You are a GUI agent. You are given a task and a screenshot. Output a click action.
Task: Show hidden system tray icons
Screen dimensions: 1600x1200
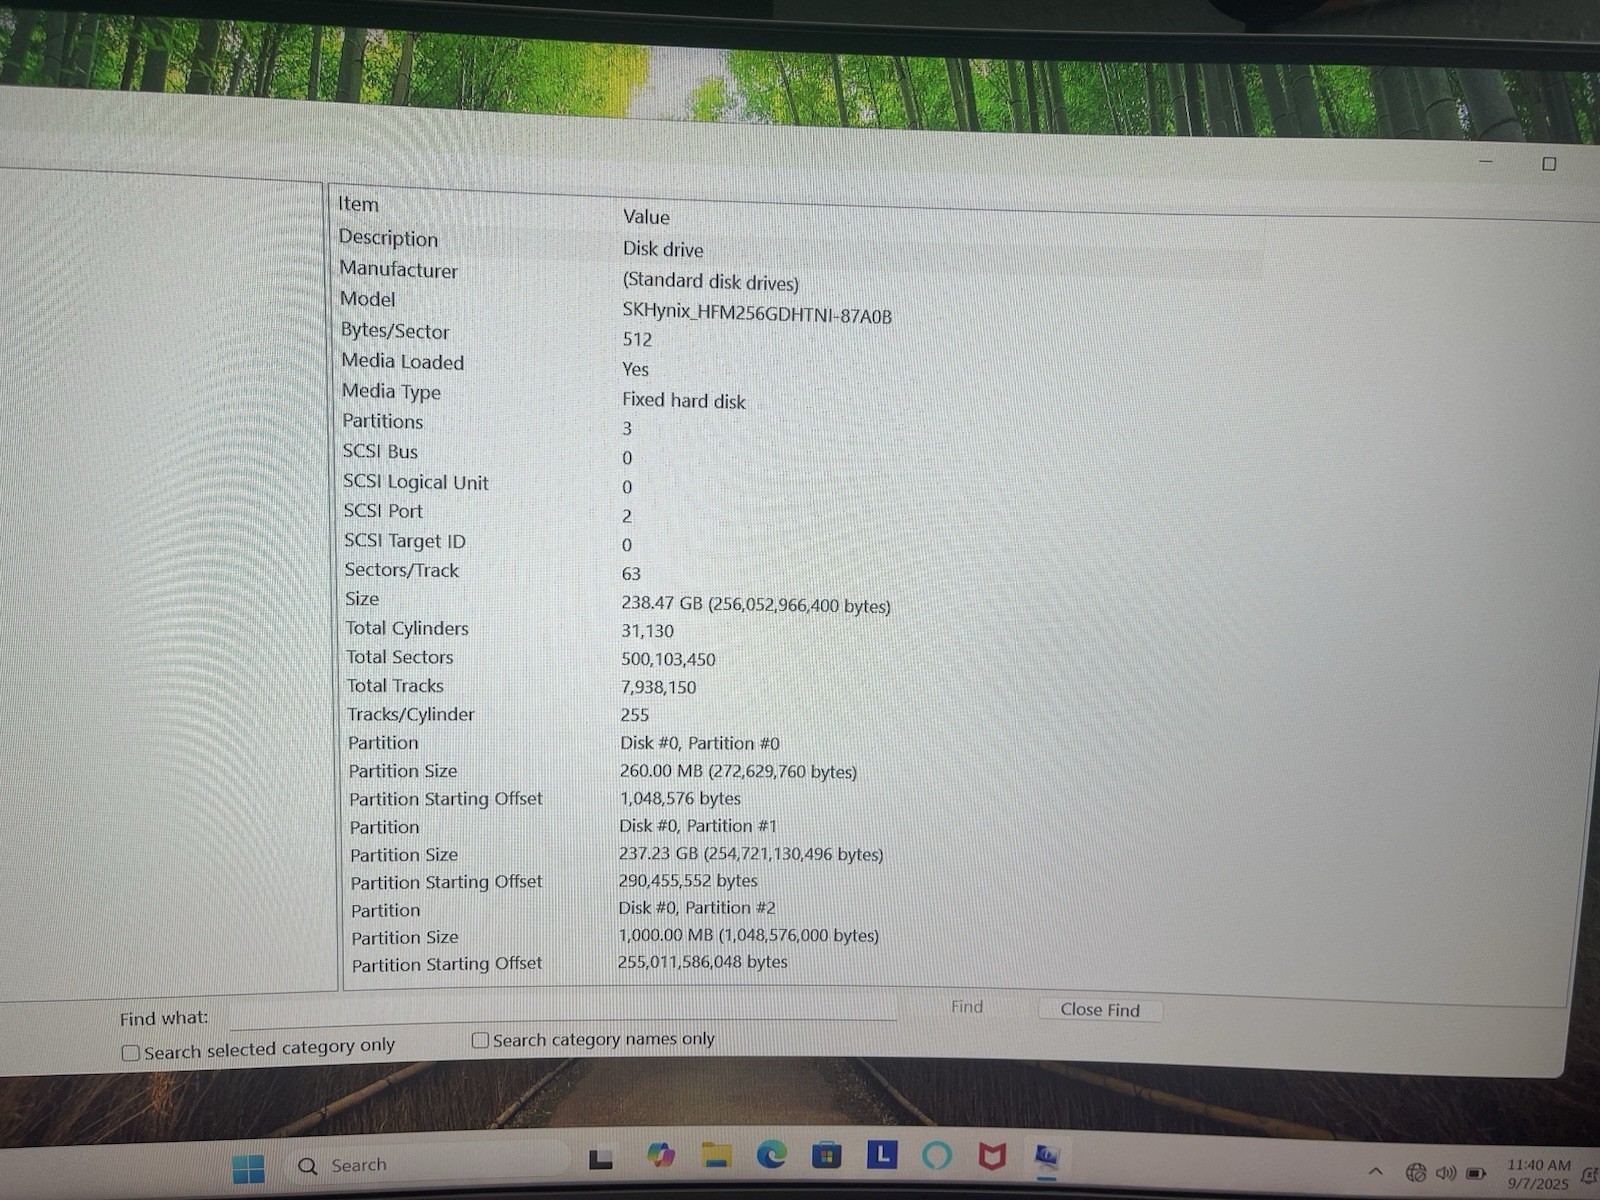click(1376, 1171)
